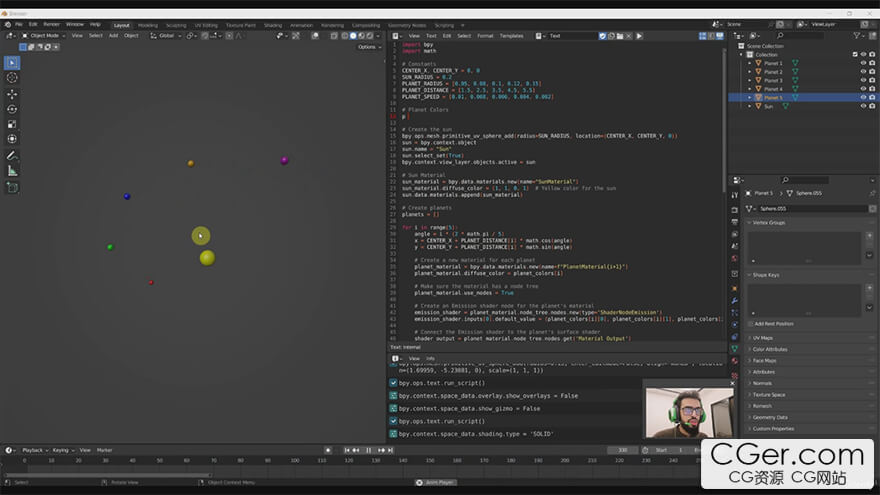Open the Render properties tab icon
The height and width of the screenshot is (495, 880).
(735, 210)
